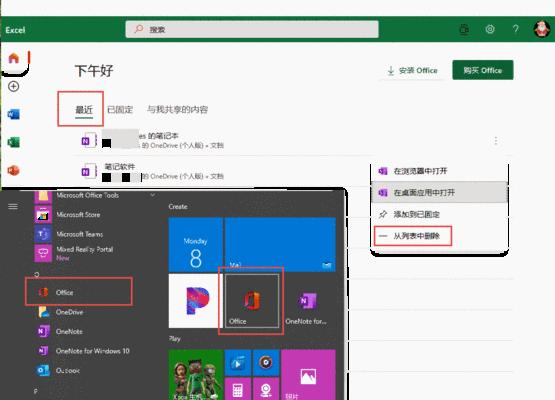
Task: Open the Office tile in Start
Action: (252, 301)
